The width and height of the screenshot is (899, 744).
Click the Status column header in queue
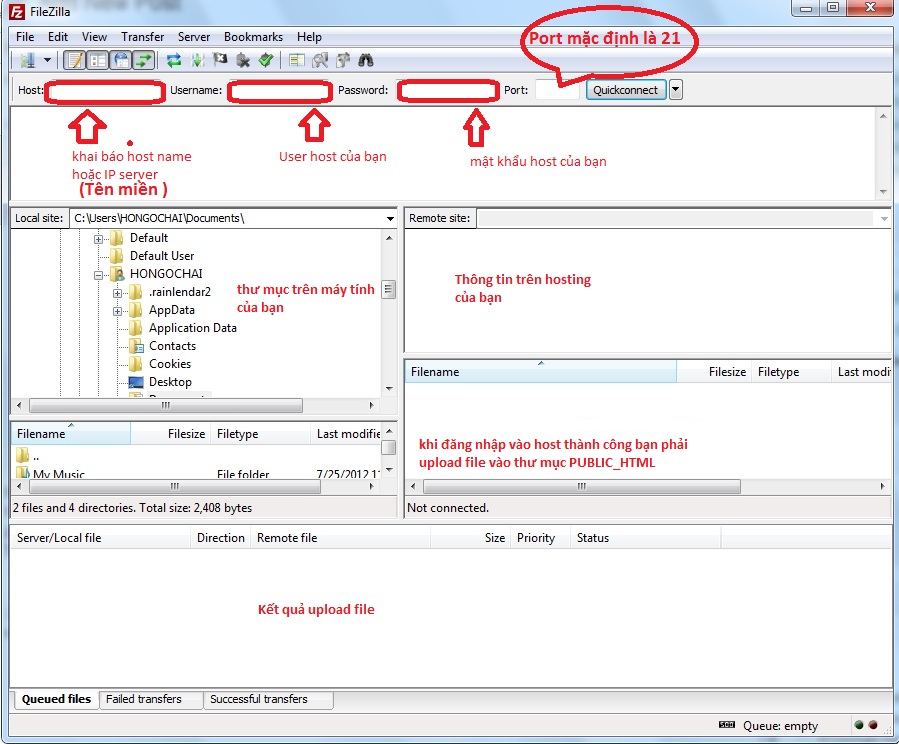point(646,538)
